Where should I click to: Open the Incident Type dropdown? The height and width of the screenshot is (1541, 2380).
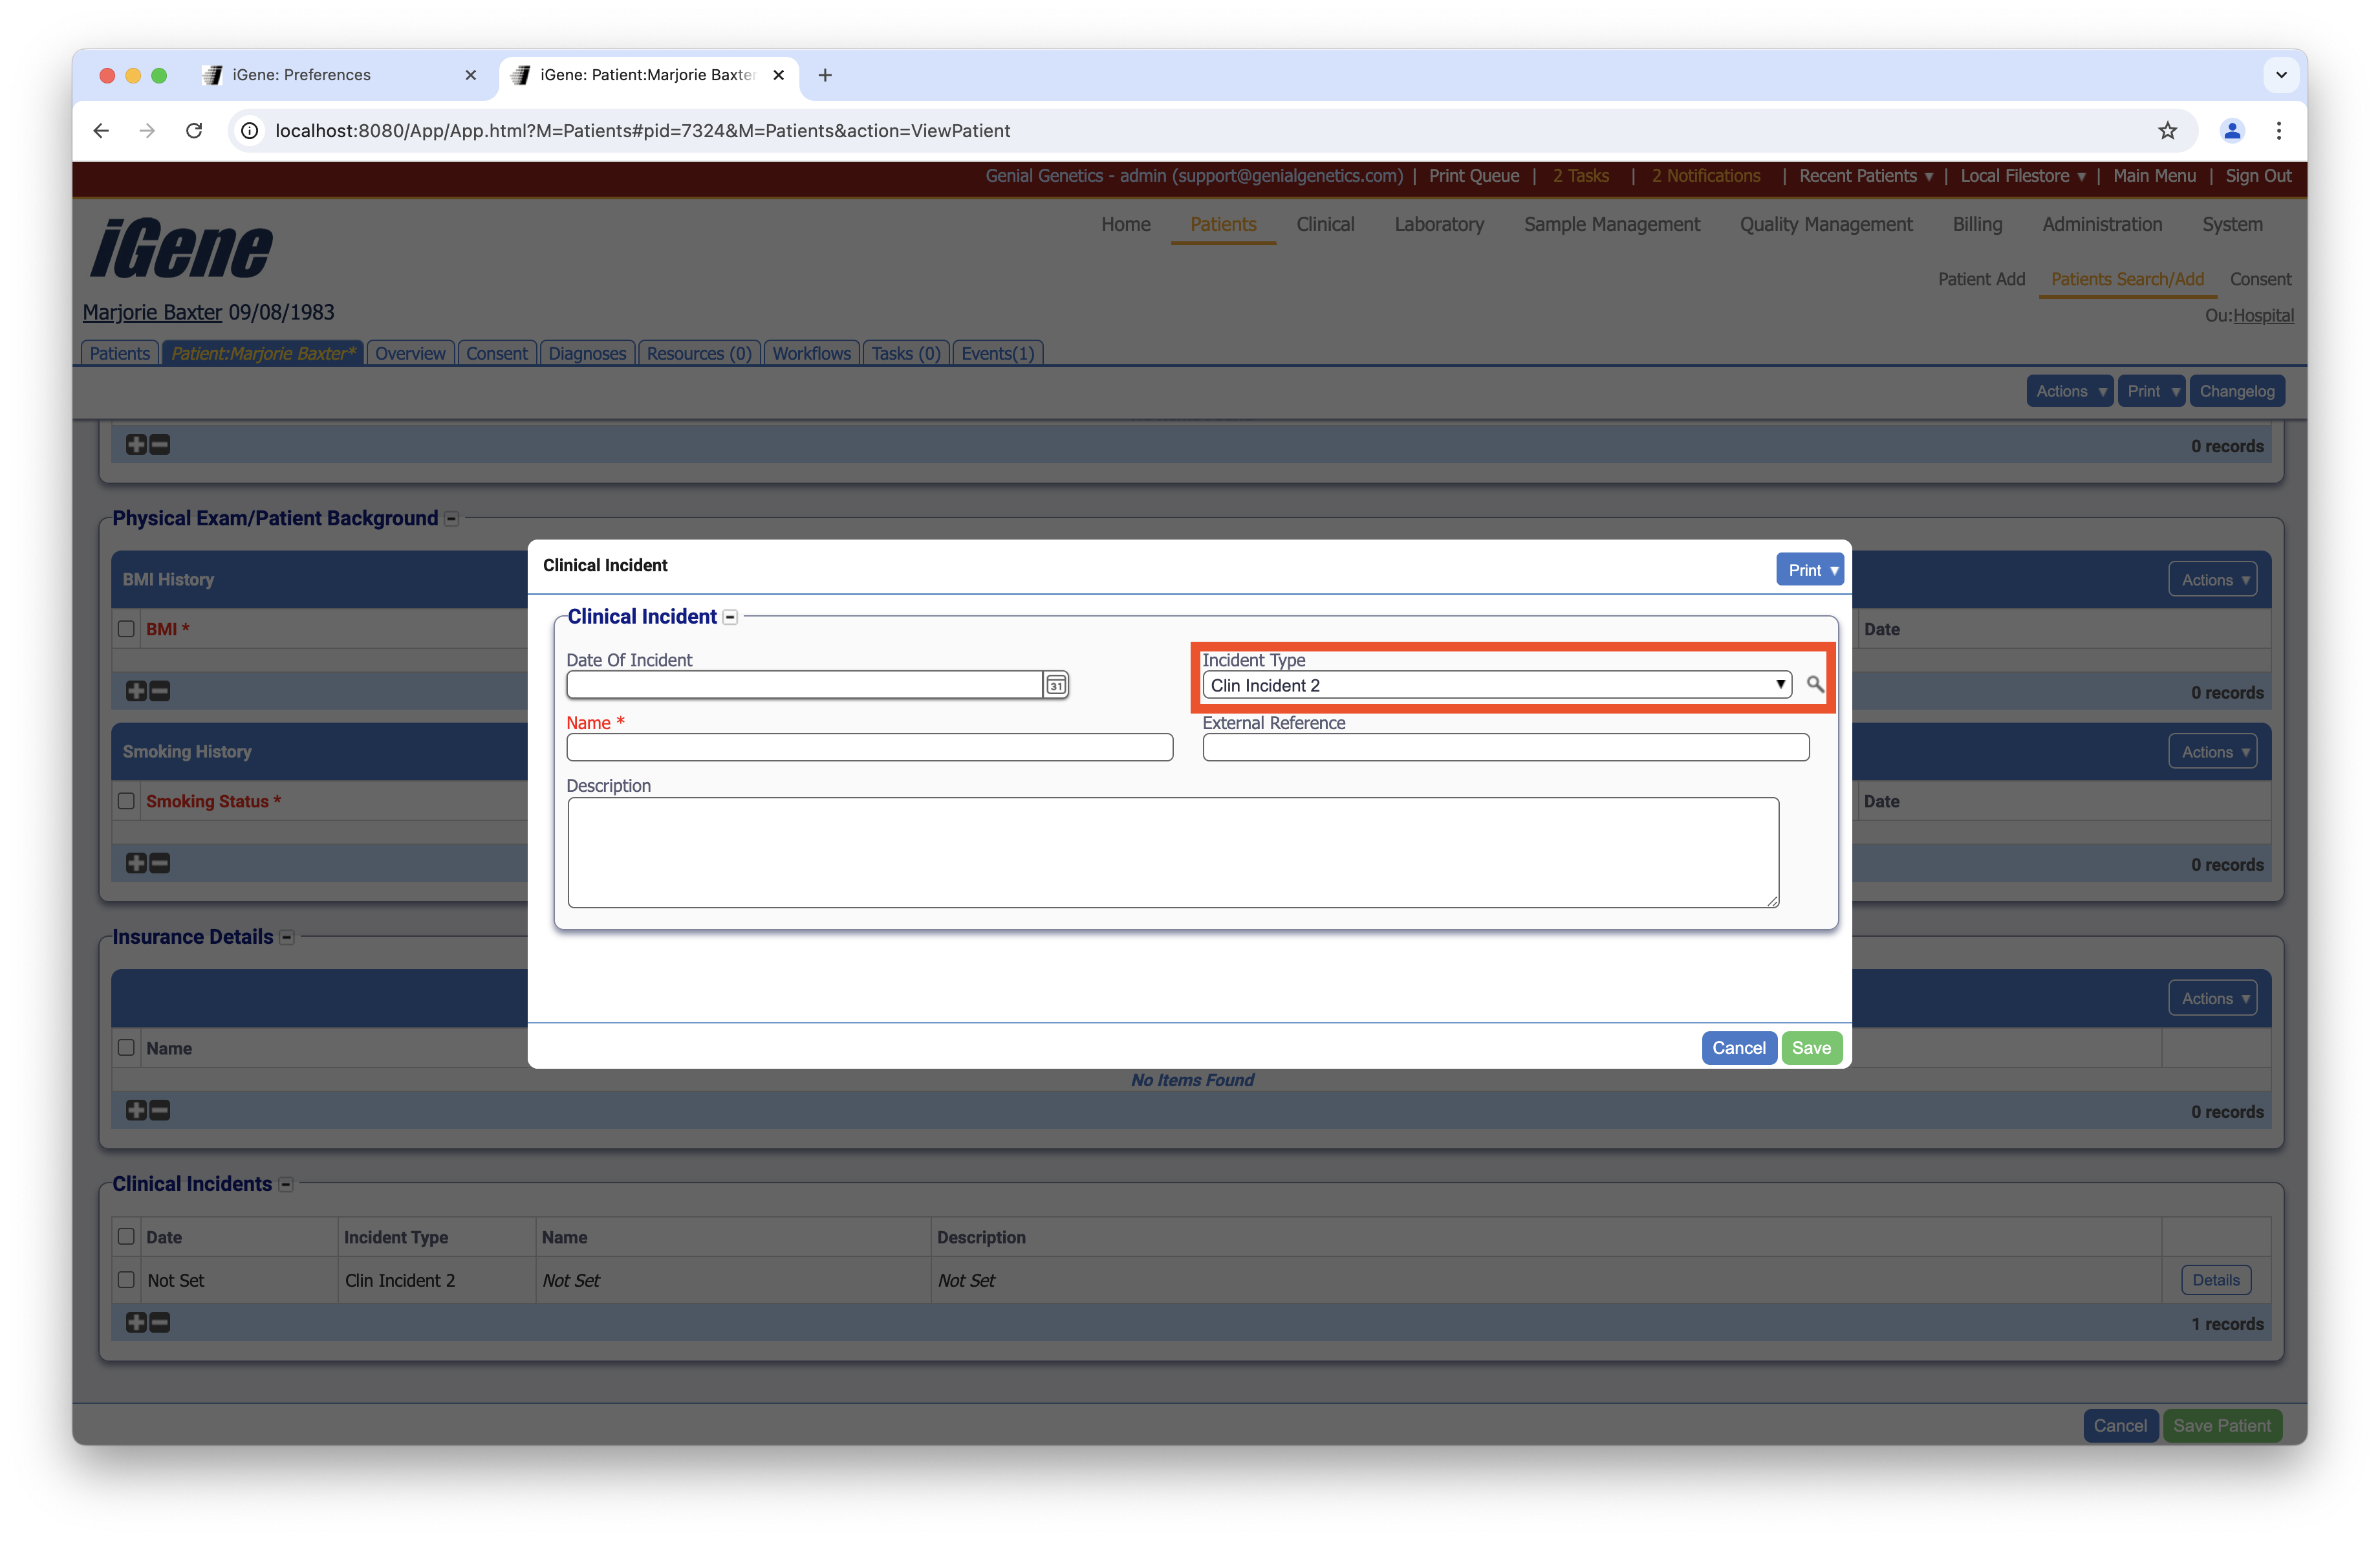[1496, 685]
